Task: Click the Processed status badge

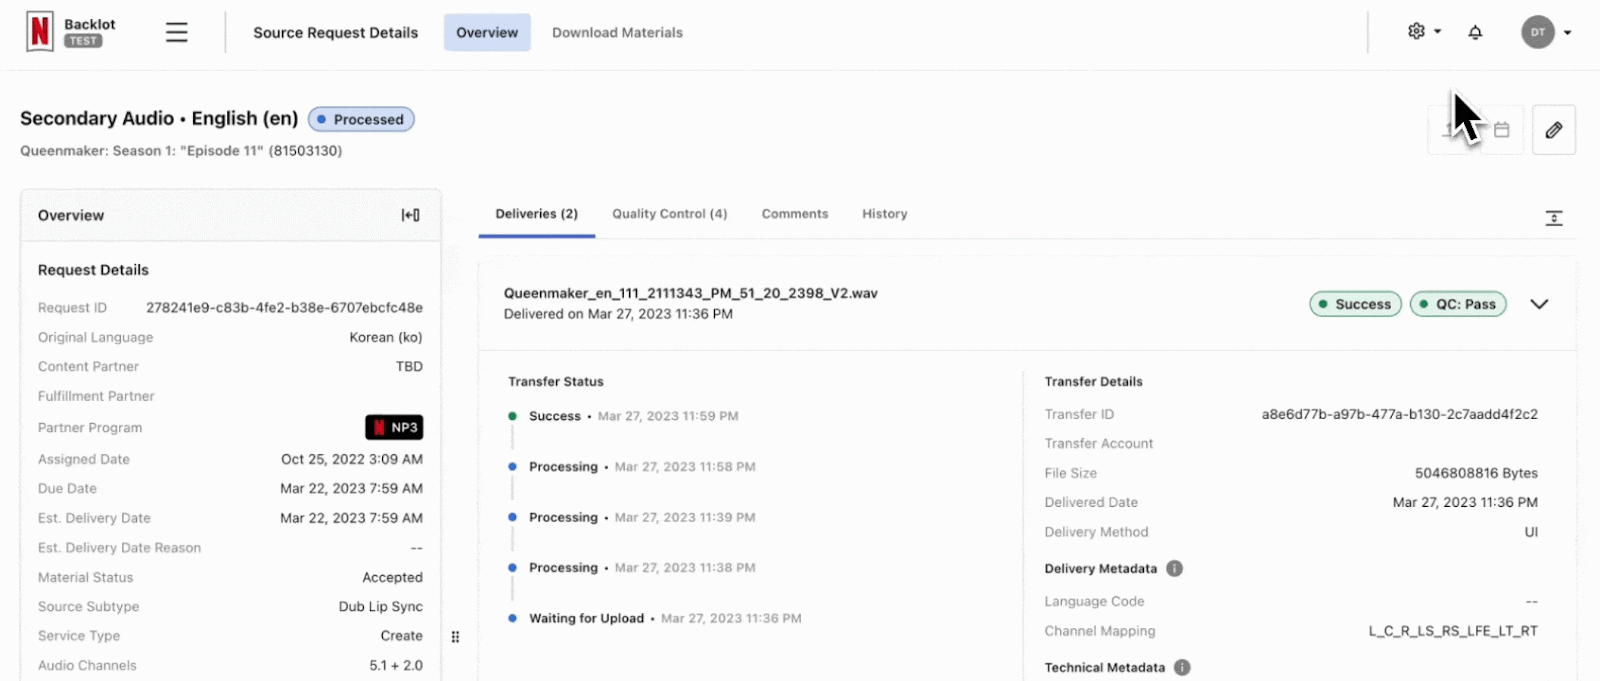Action: (x=361, y=119)
